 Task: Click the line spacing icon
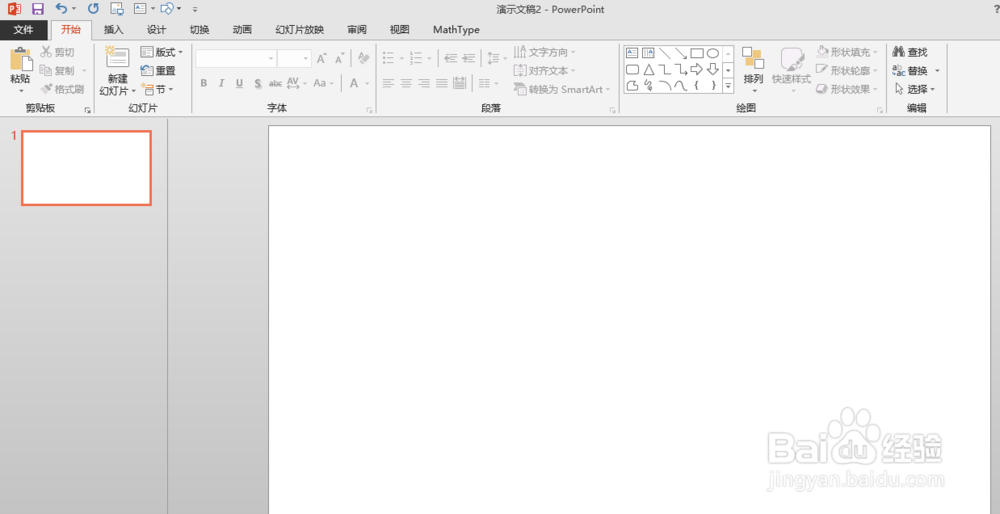(x=493, y=59)
